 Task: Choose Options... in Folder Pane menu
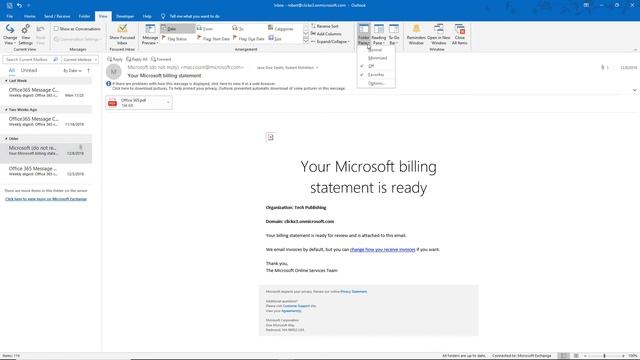pos(376,83)
